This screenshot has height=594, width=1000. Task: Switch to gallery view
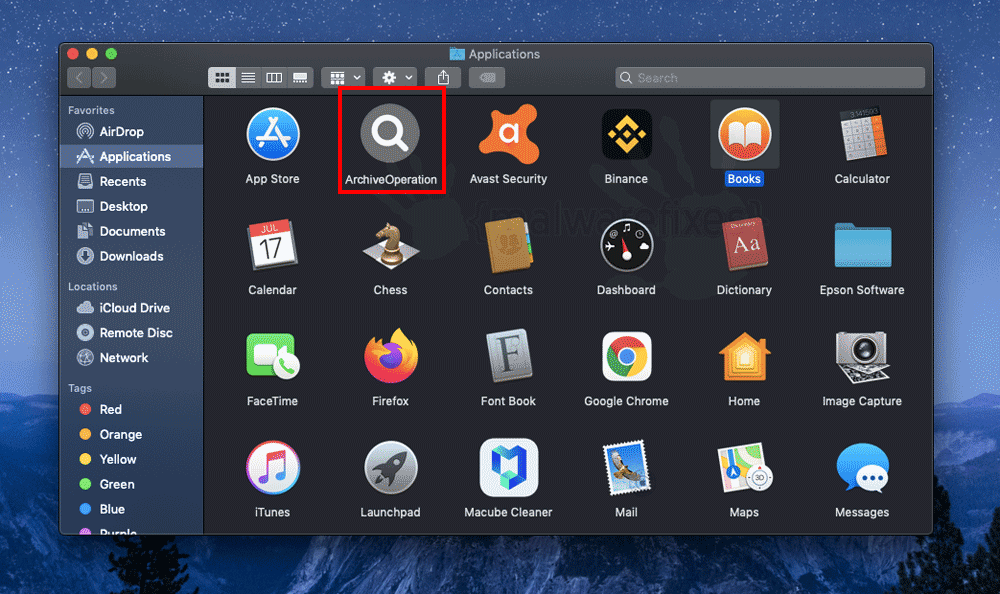300,78
